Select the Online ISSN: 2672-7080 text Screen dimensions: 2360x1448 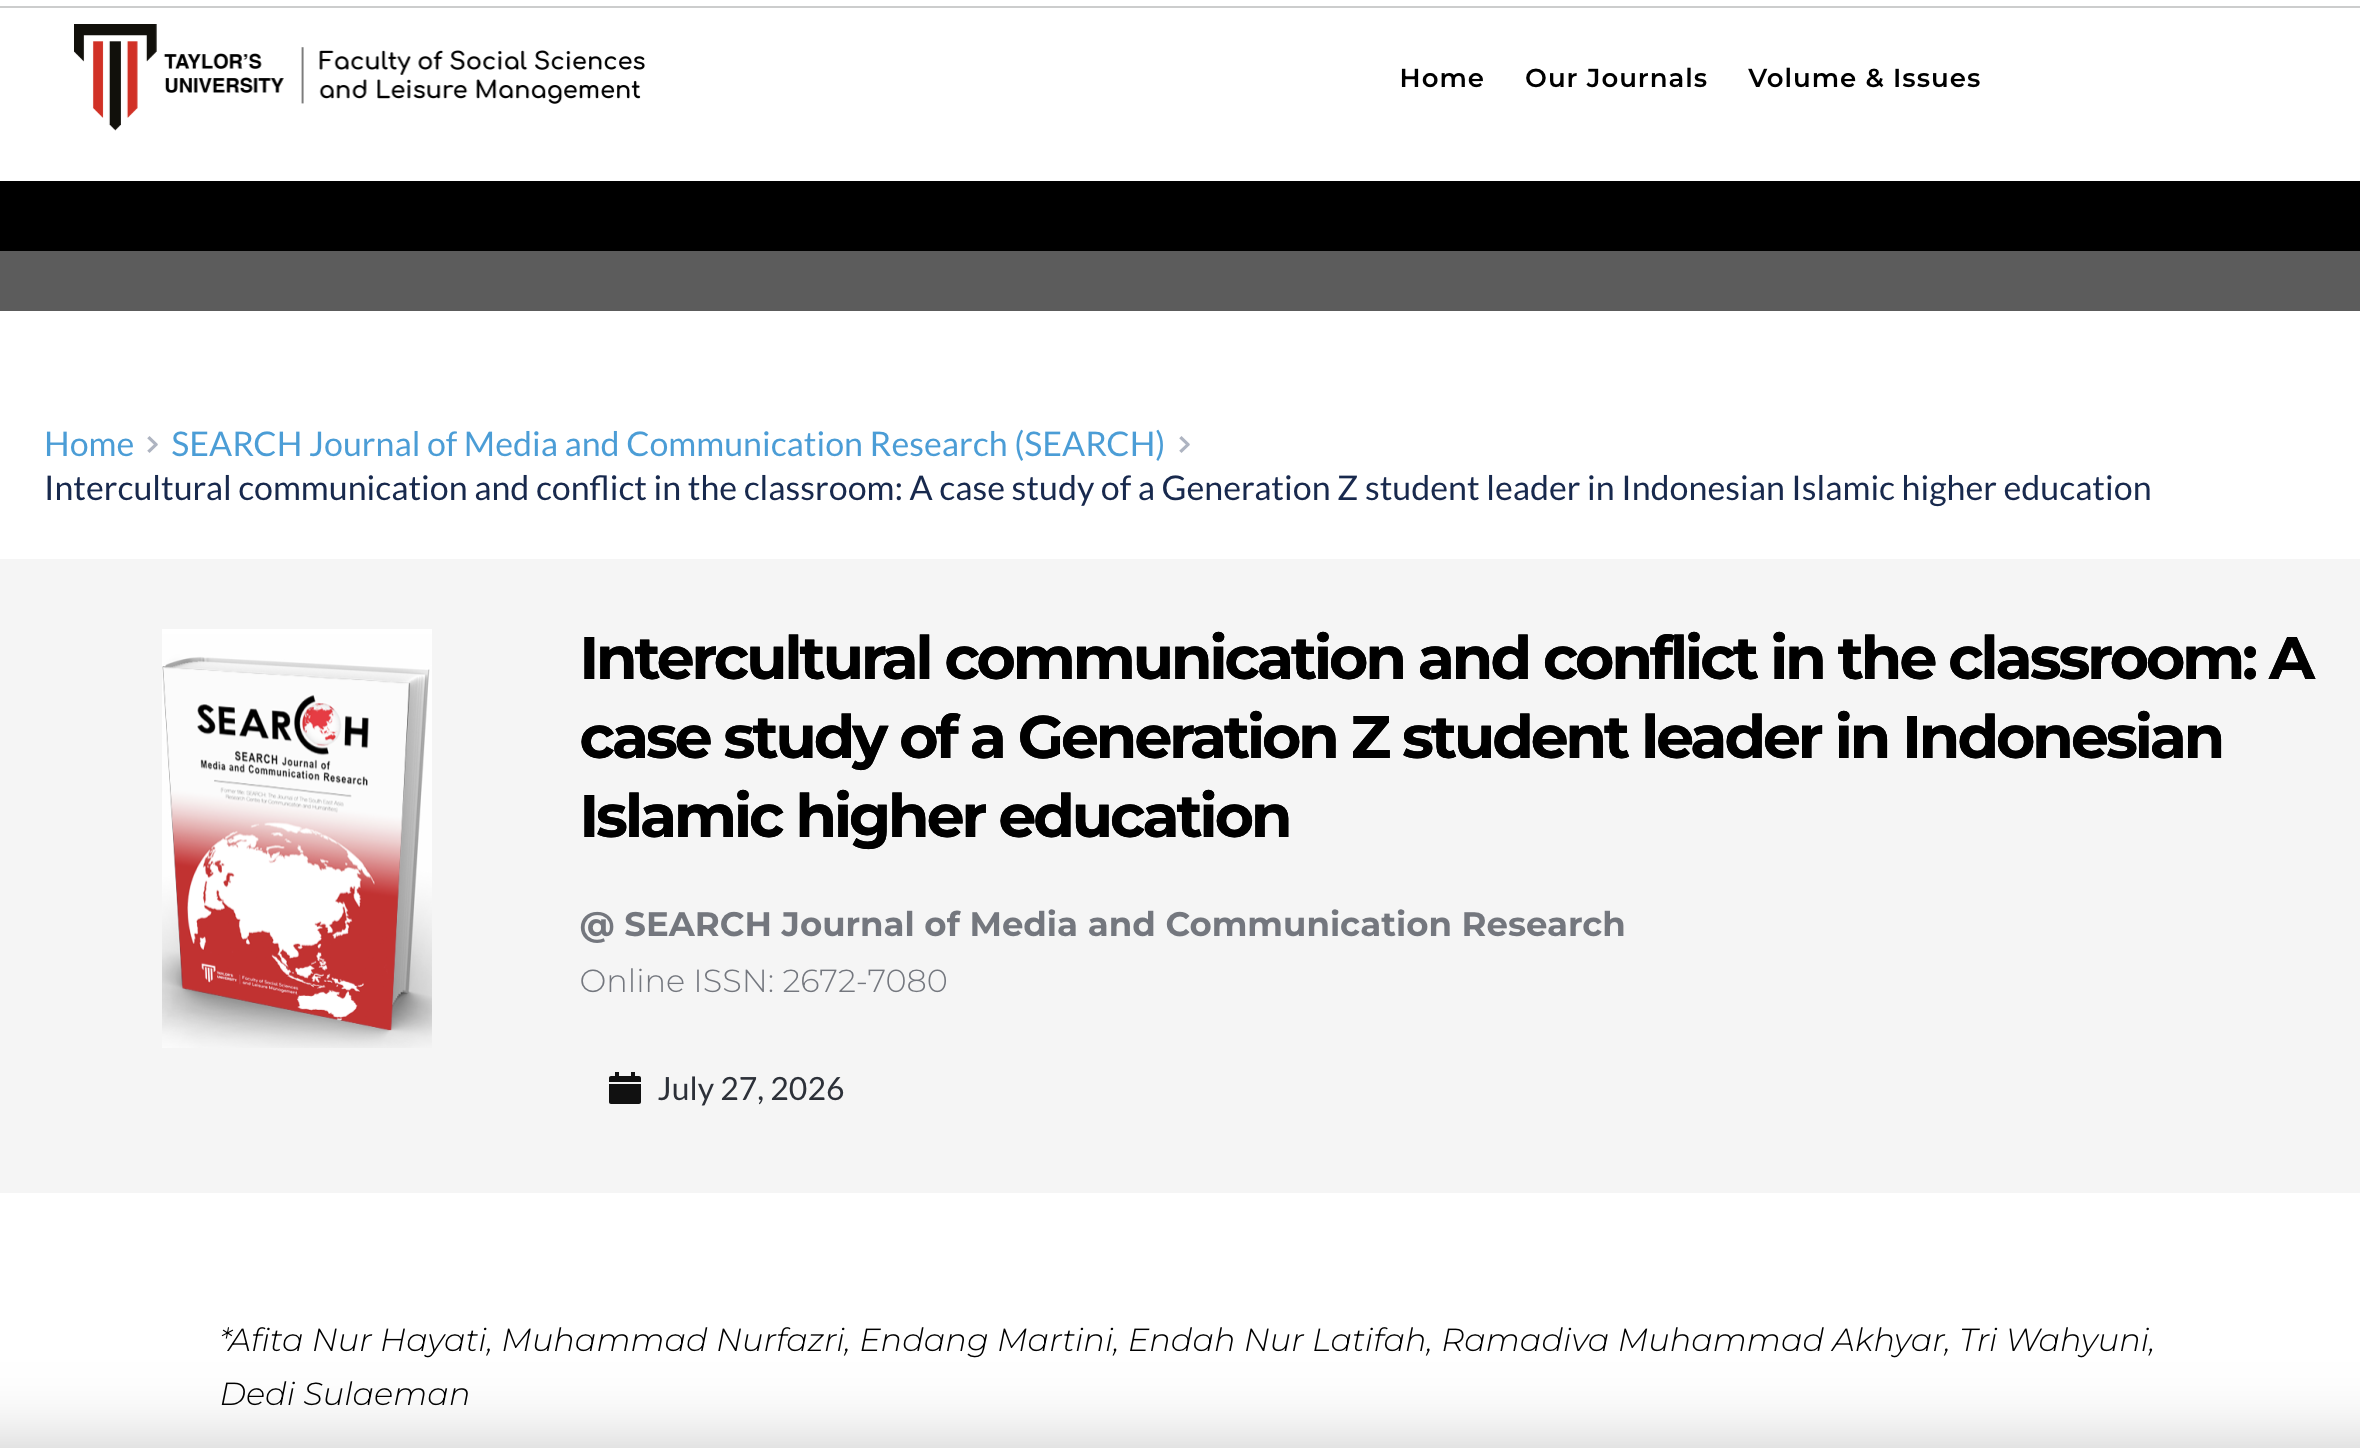(763, 981)
